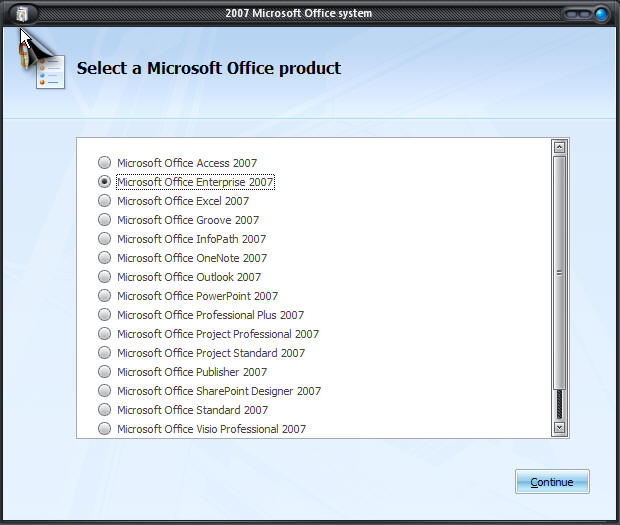
Task: Click the dark pill button in title bar
Action: point(578,14)
